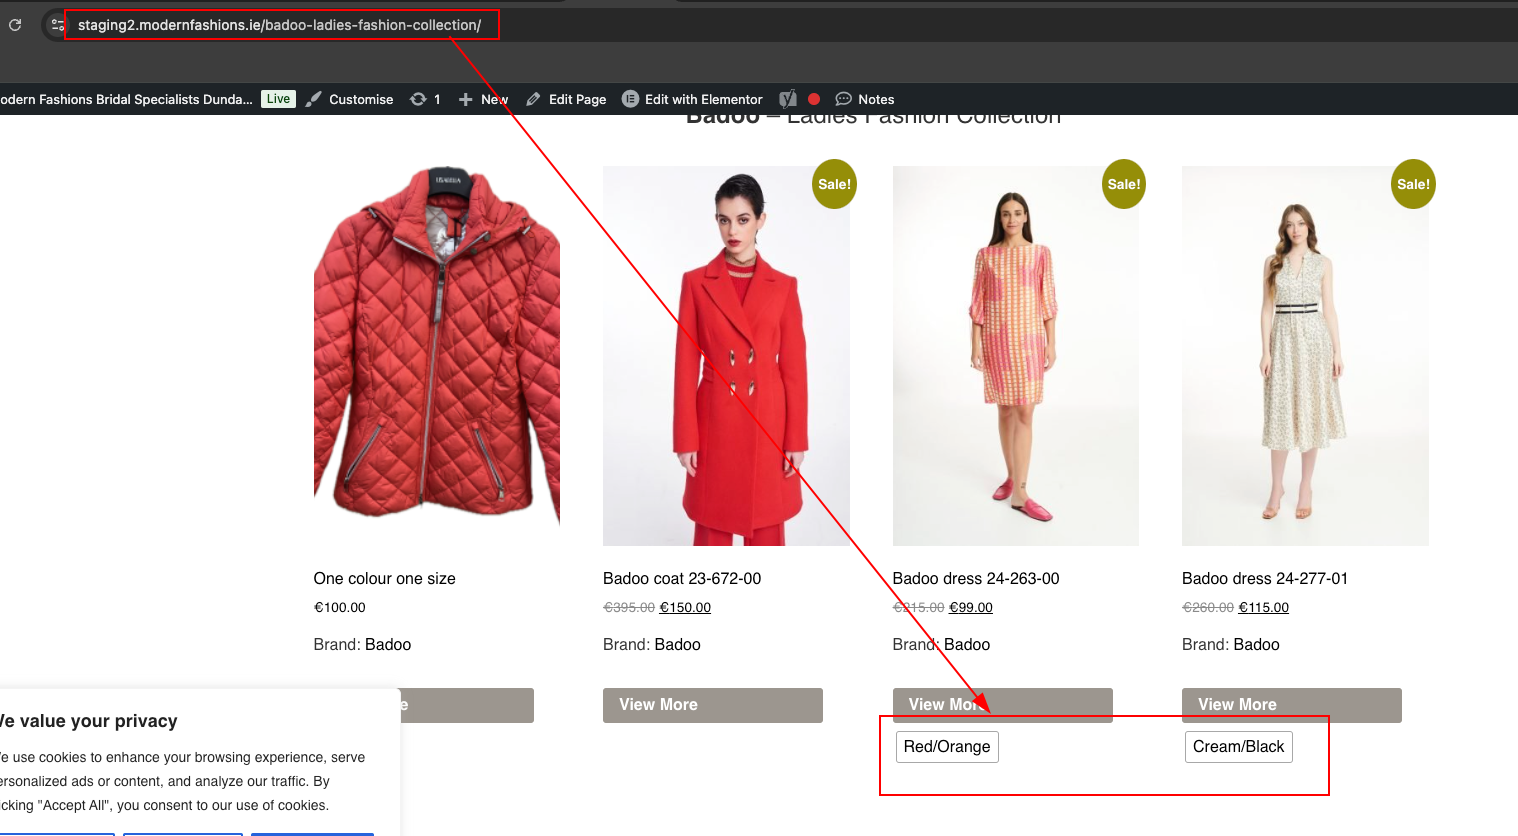
Task: Open the site information icon beside the URL
Action: [x=58, y=25]
